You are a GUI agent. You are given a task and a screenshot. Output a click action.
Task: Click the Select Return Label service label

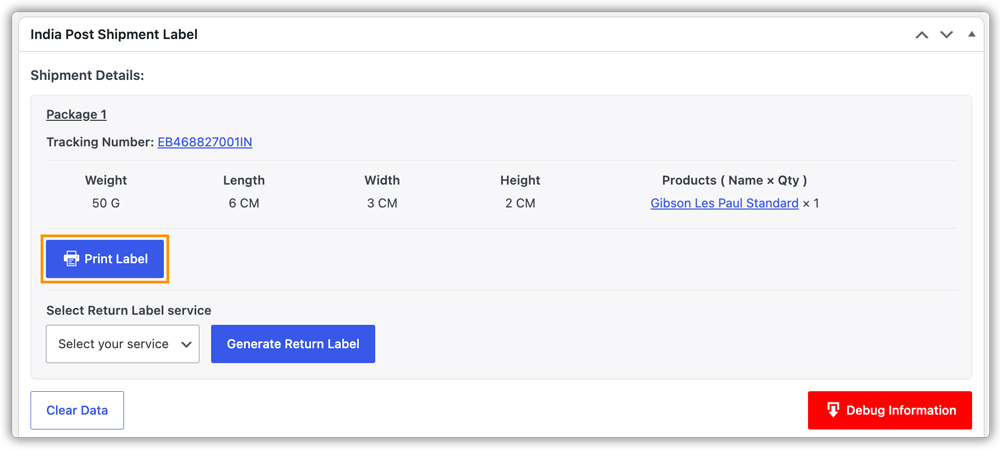pyautogui.click(x=129, y=311)
